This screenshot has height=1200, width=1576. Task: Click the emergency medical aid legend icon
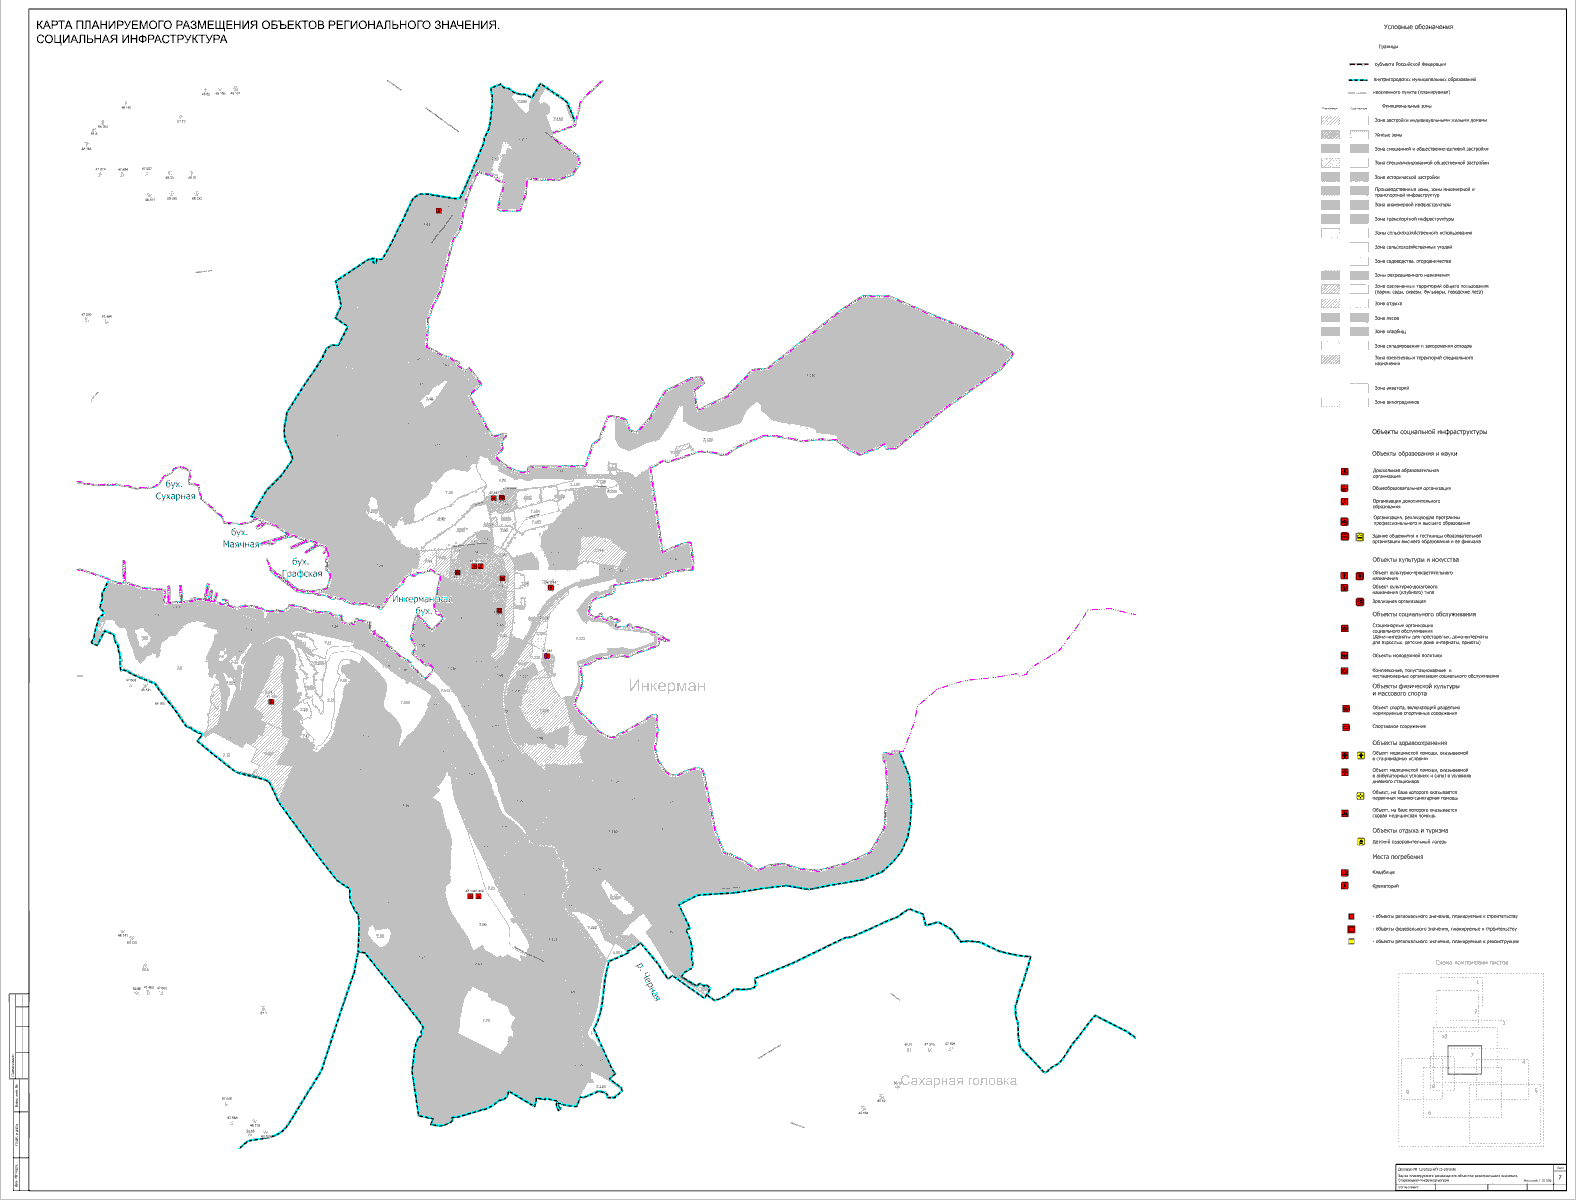point(1344,813)
